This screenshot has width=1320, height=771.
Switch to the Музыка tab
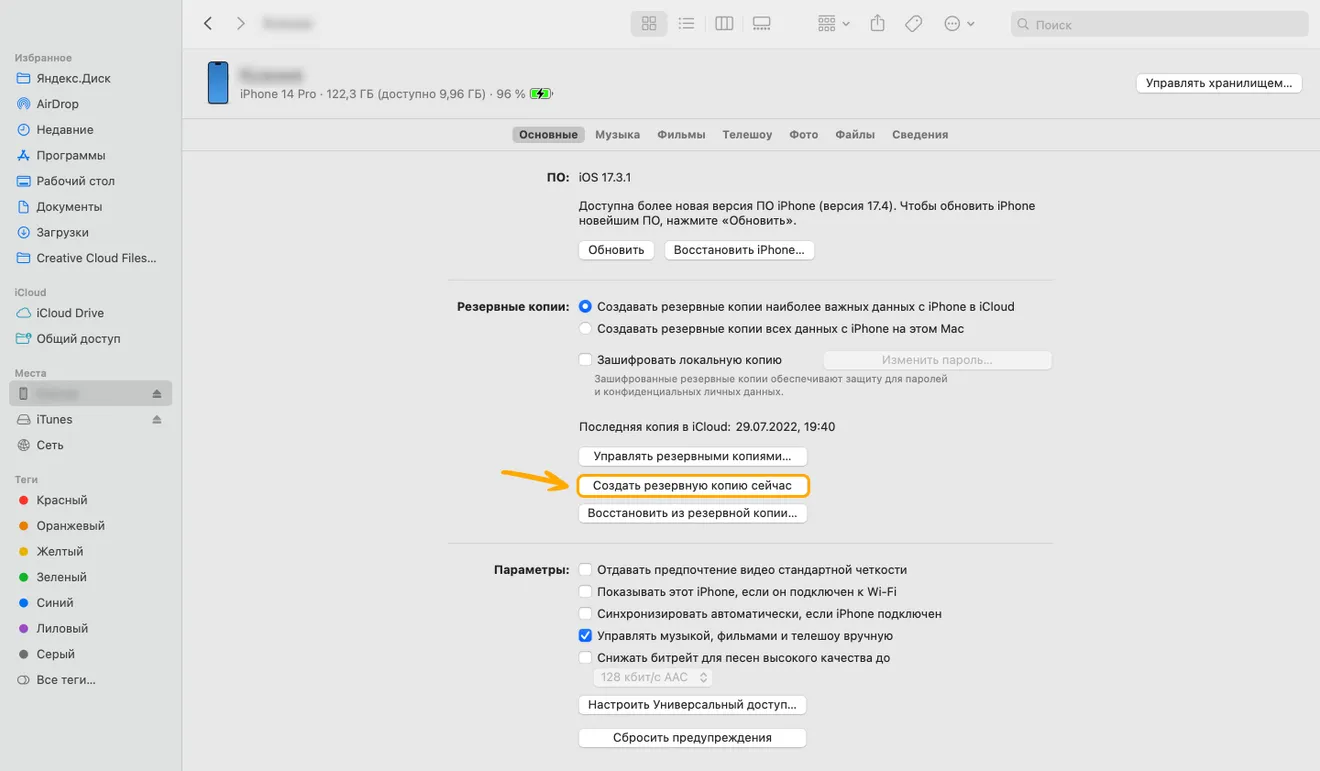[617, 134]
